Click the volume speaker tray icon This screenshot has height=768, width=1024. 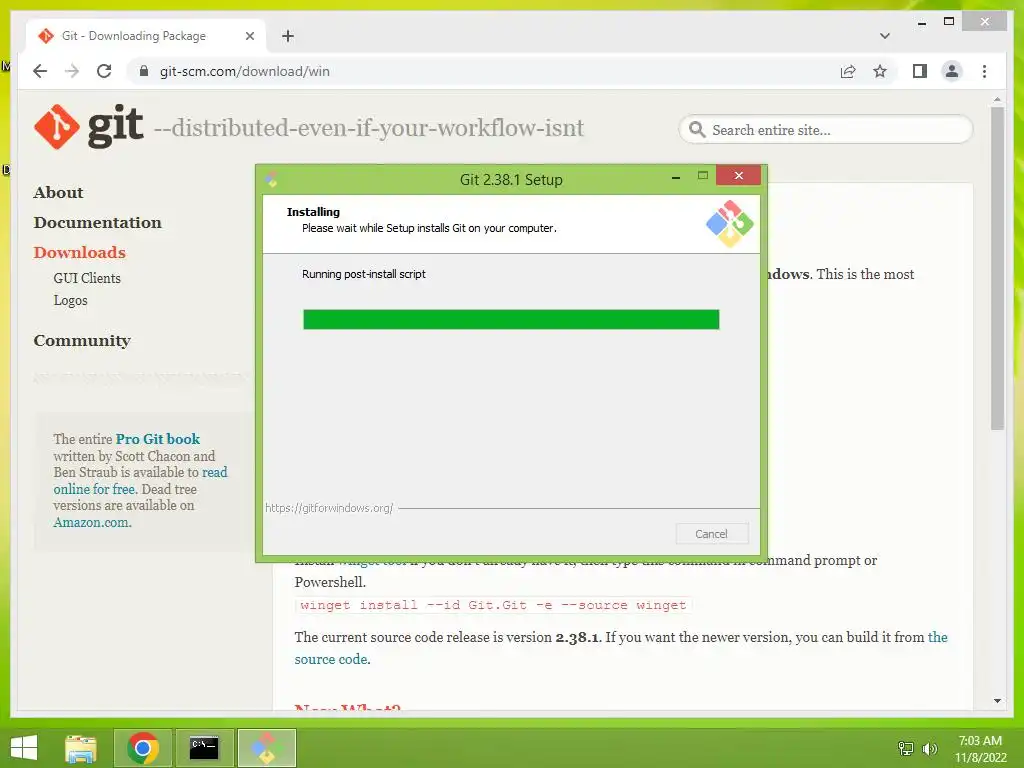click(929, 748)
